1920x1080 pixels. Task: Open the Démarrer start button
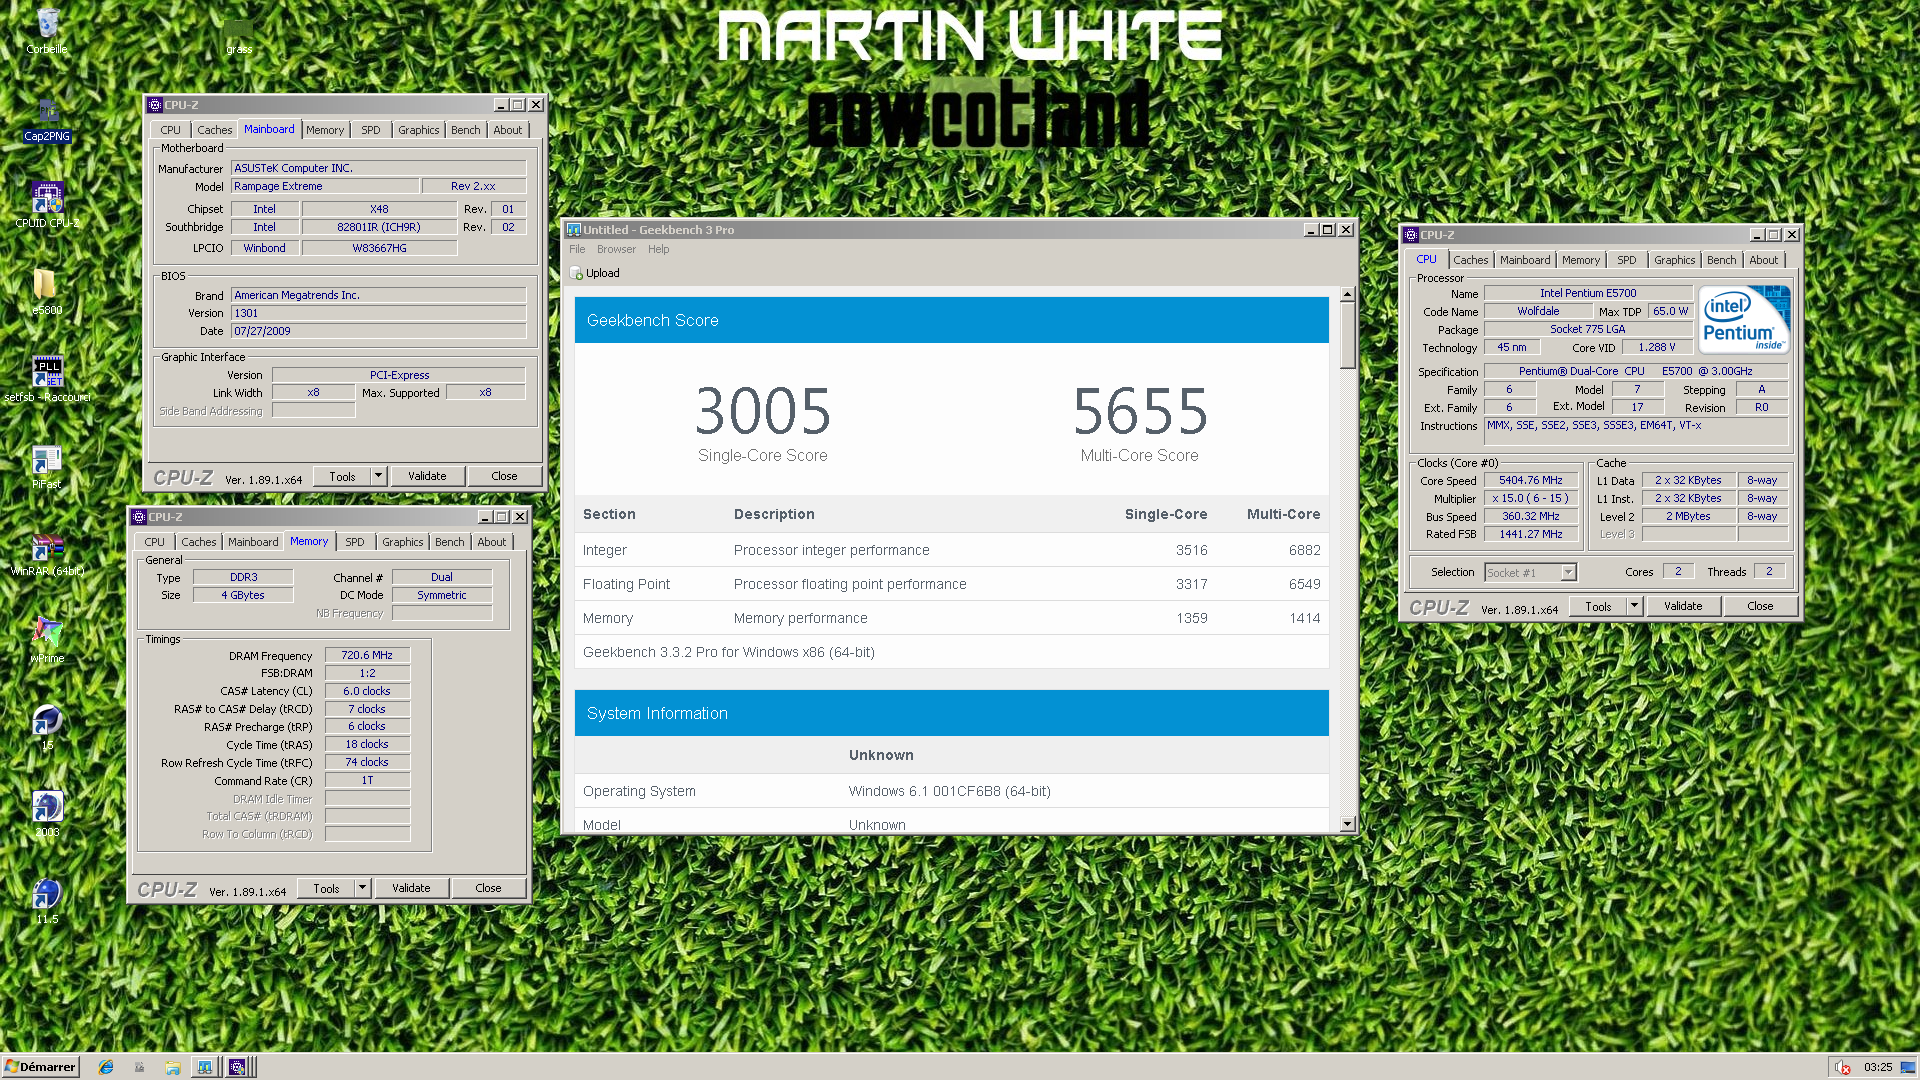pos(40,1067)
